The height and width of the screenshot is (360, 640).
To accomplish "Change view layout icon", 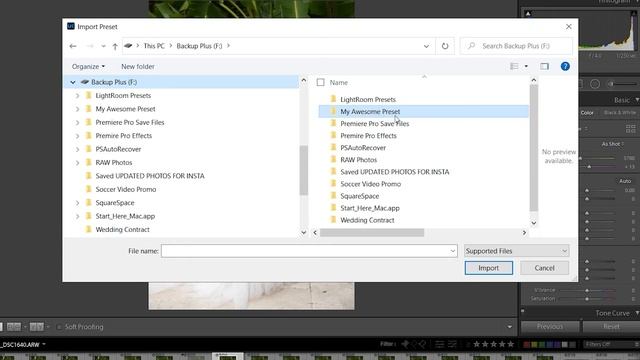I will (514, 66).
